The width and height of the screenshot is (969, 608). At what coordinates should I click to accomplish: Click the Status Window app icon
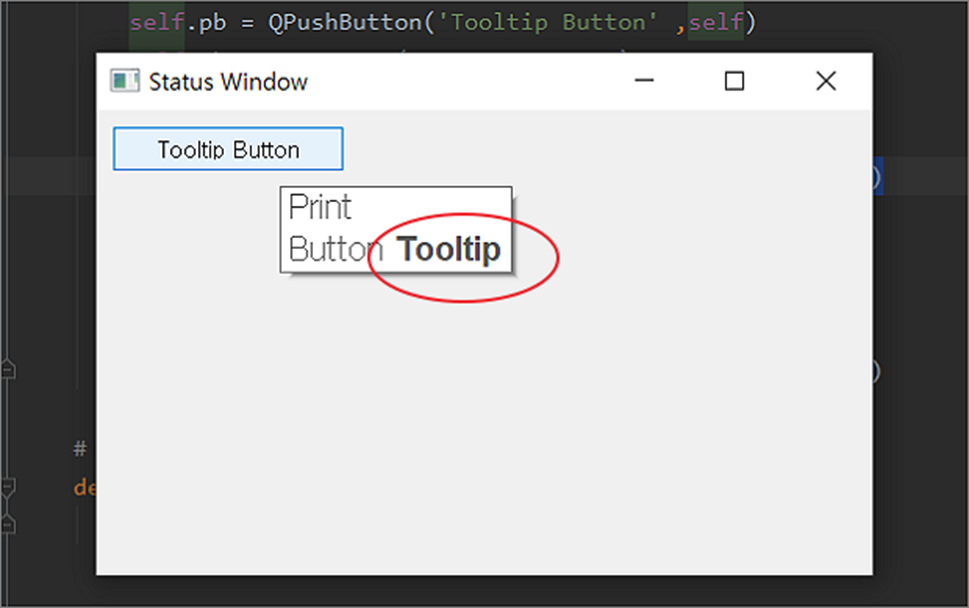[125, 81]
